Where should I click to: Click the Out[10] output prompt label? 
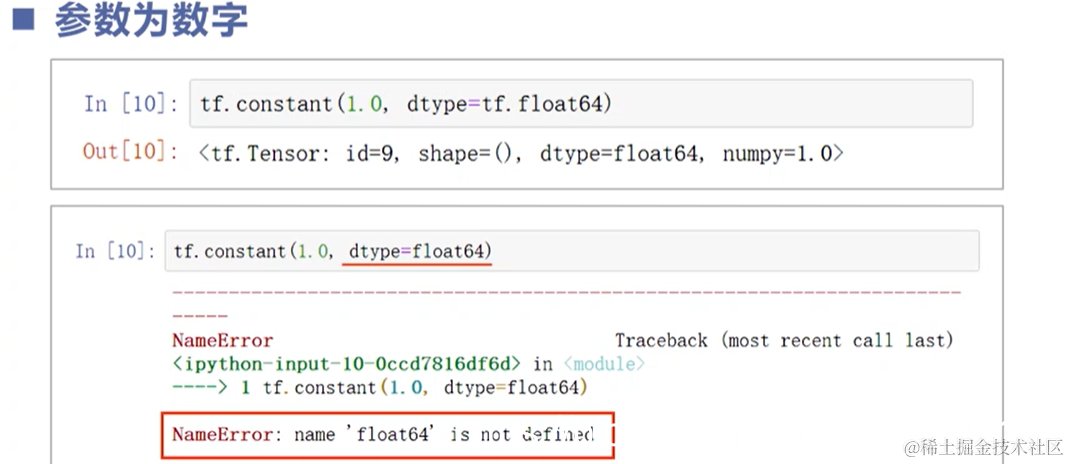tap(130, 151)
